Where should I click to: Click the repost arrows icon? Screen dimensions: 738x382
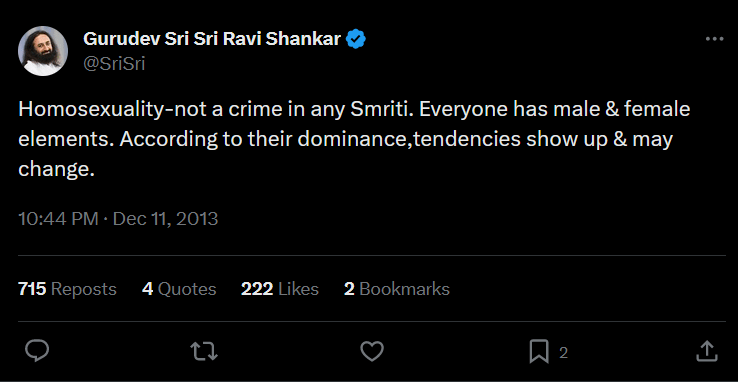point(204,351)
